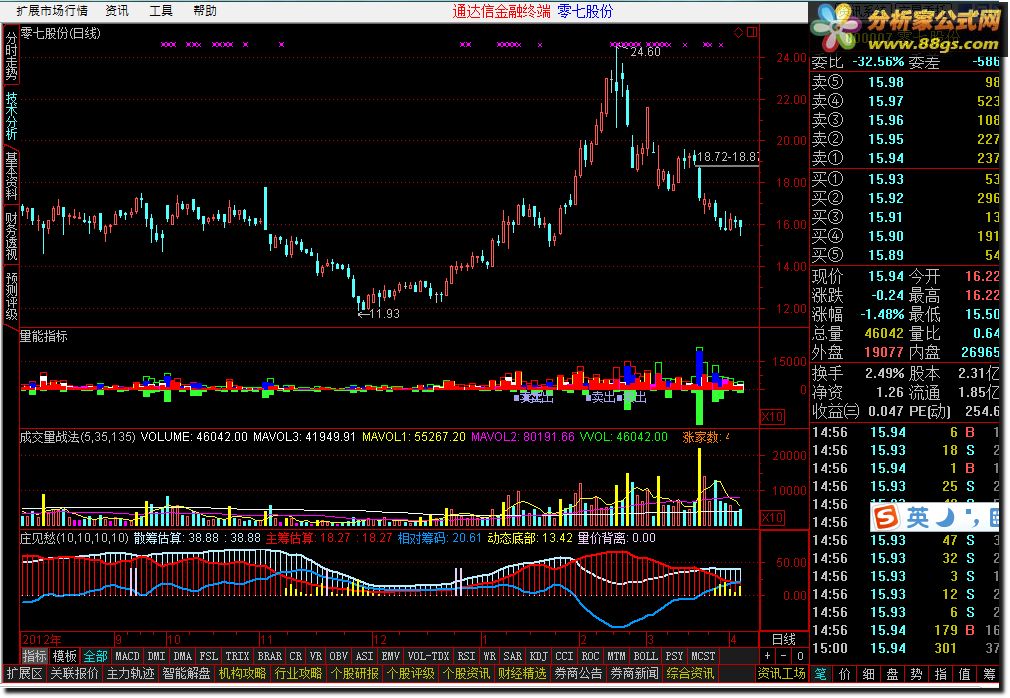Open the 工具 menu
1010x698 pixels.
pos(160,10)
